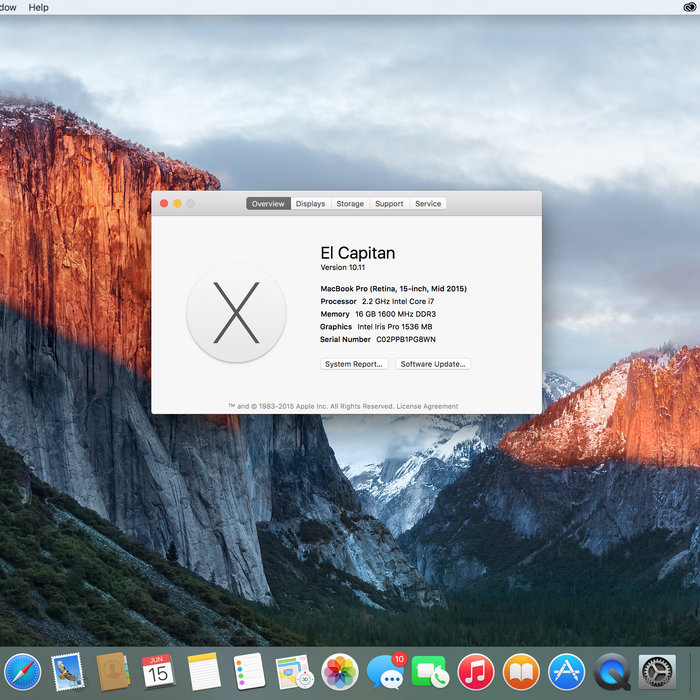The width and height of the screenshot is (700, 700).
Task: Switch to the Storage tab
Action: coord(350,204)
